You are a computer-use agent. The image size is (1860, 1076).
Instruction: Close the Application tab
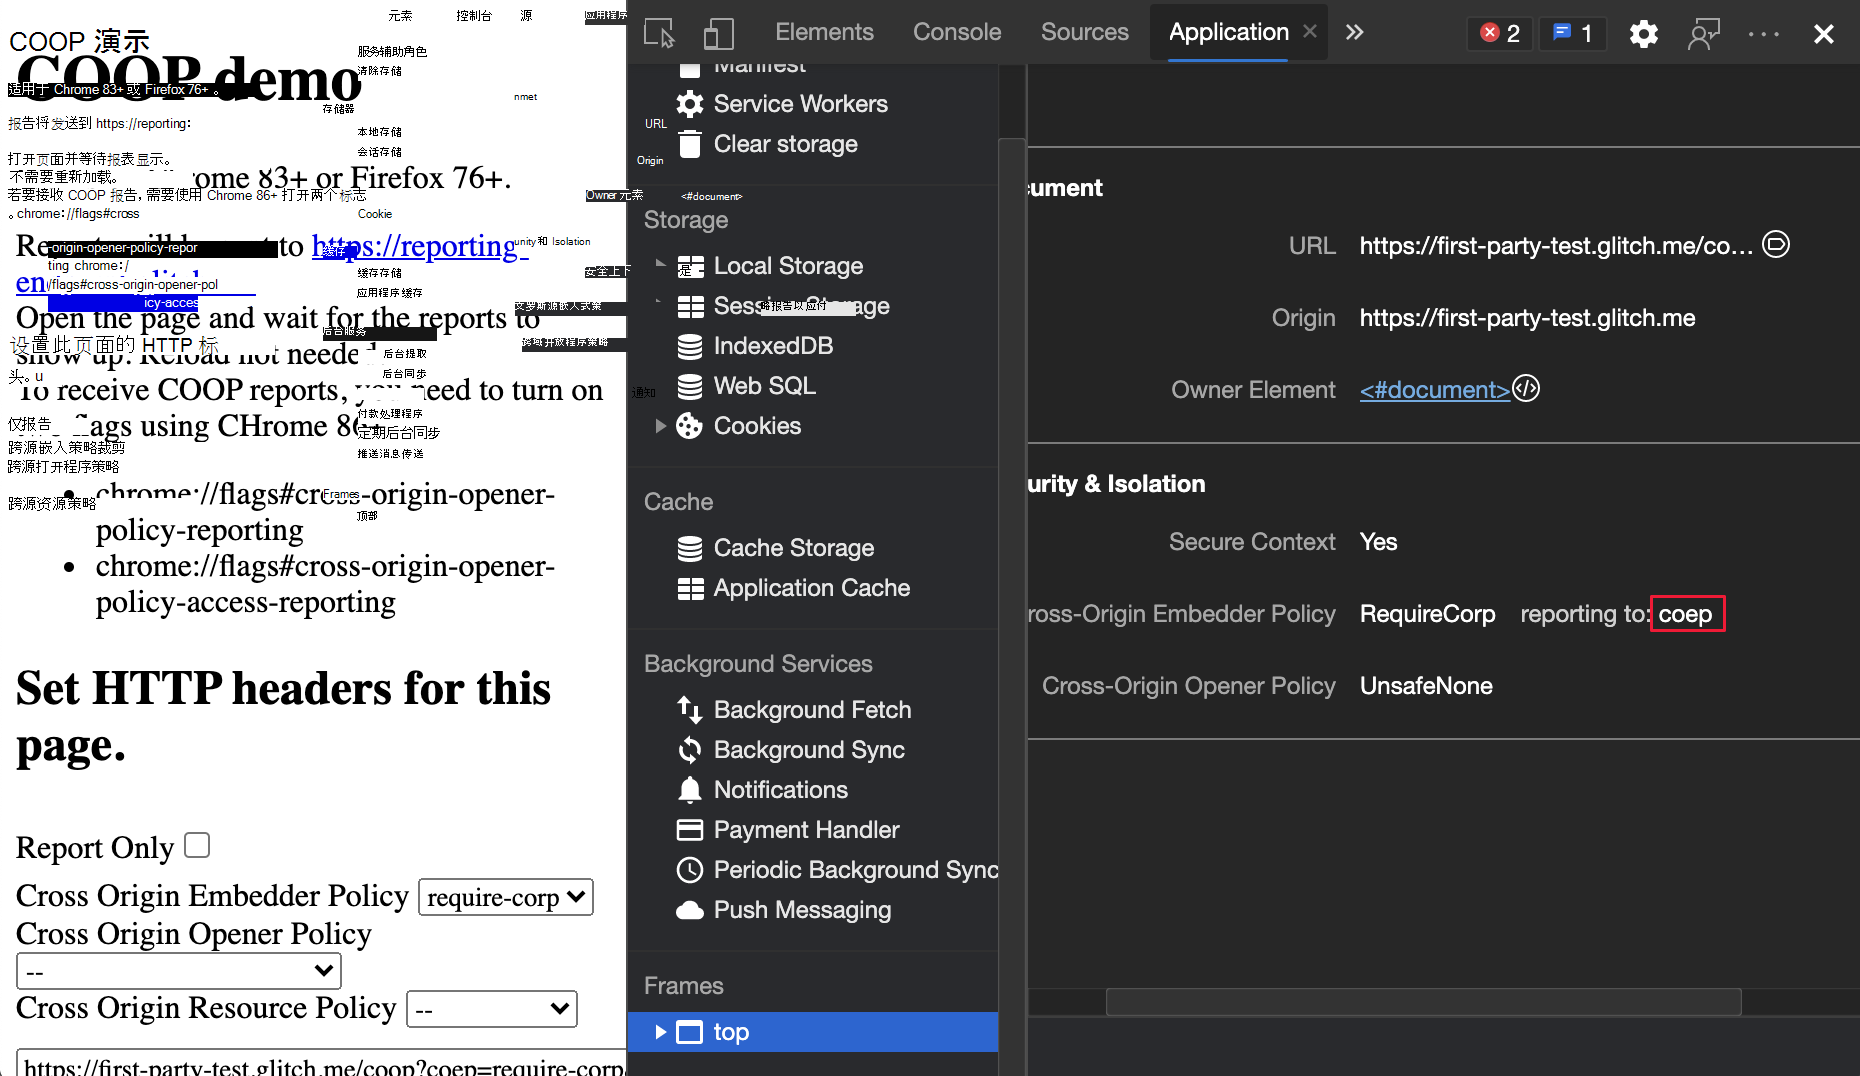click(x=1310, y=32)
